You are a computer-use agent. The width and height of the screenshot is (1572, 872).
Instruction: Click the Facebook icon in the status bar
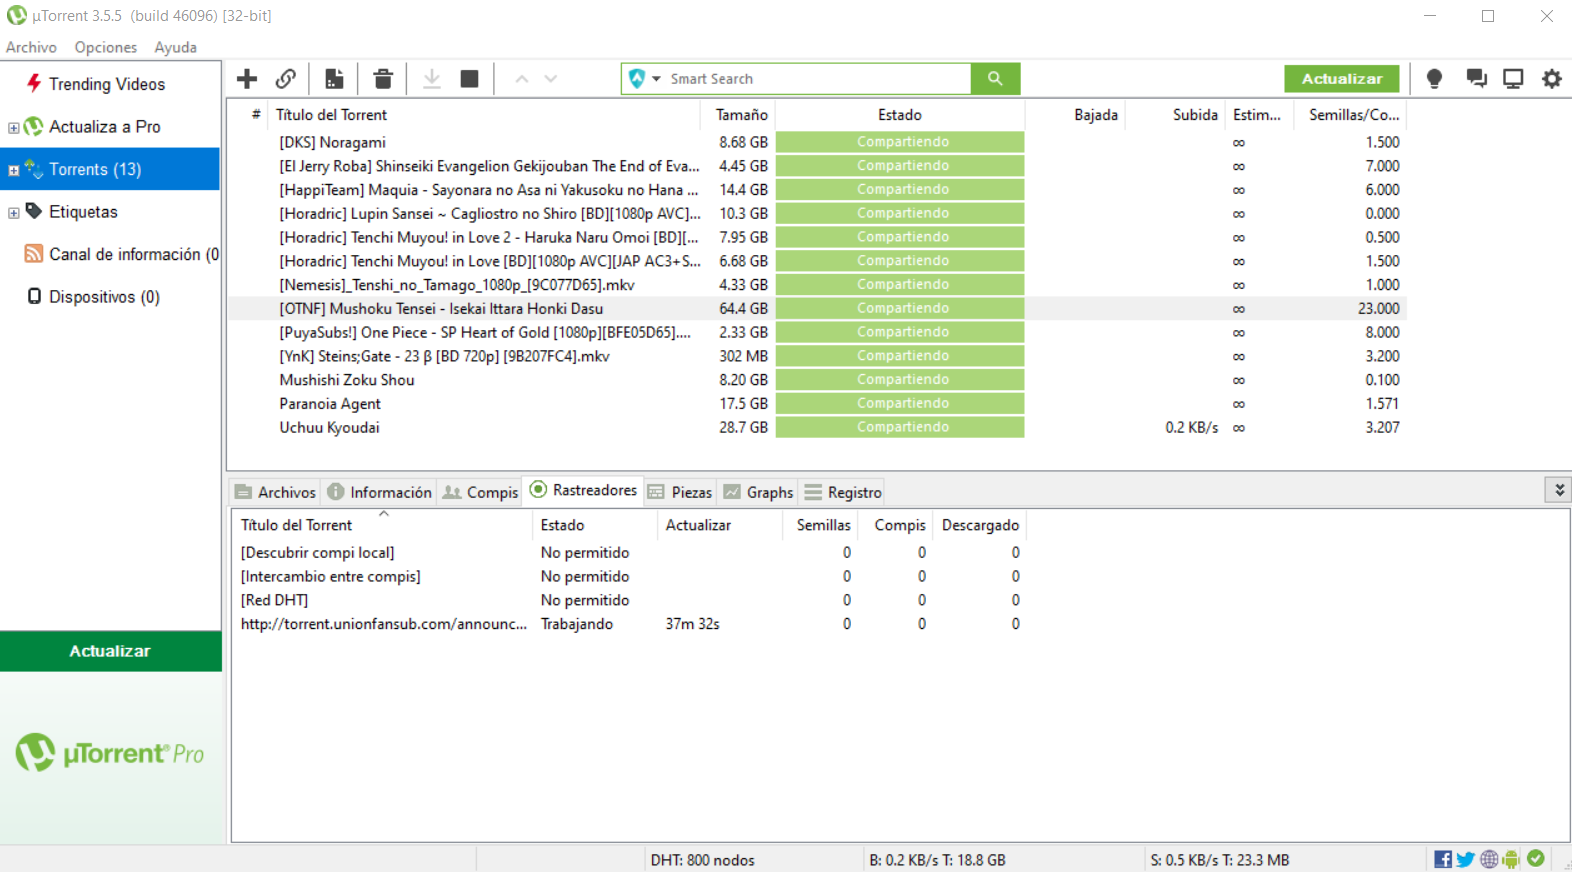pyautogui.click(x=1443, y=859)
